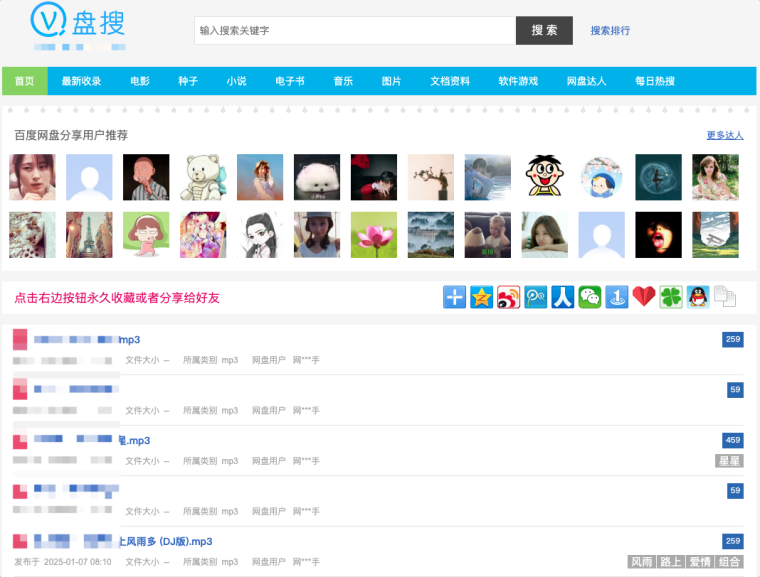
Task: Open 小说 navigation item
Action: 237,81
